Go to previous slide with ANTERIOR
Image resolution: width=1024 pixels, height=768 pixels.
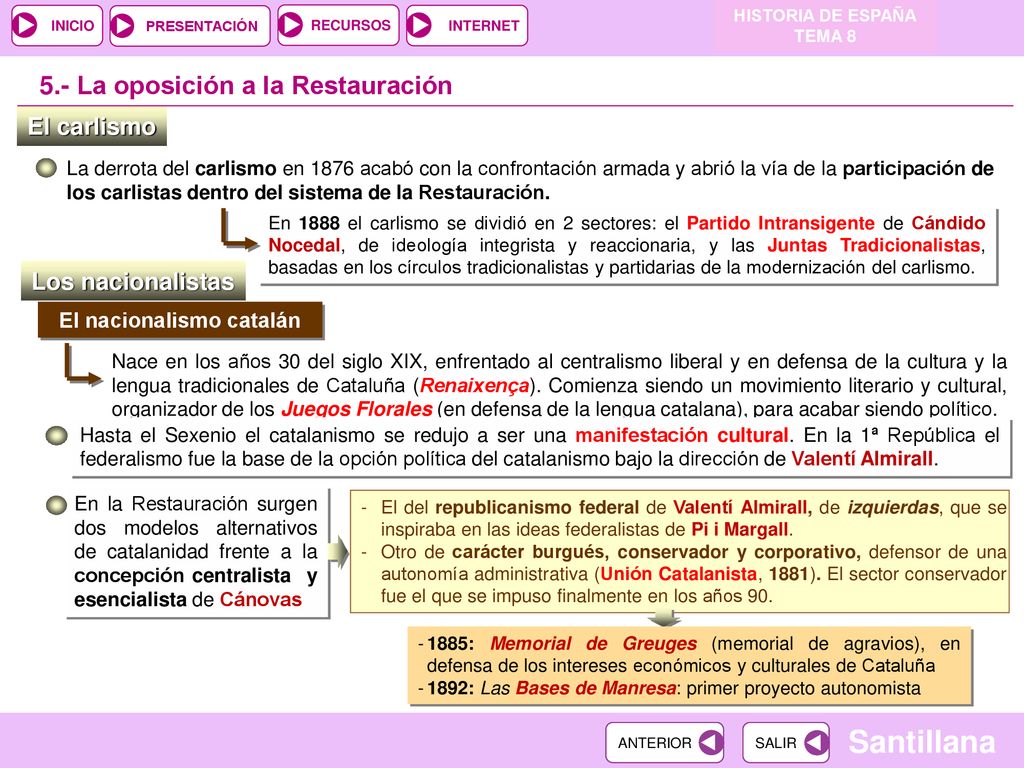point(664,743)
